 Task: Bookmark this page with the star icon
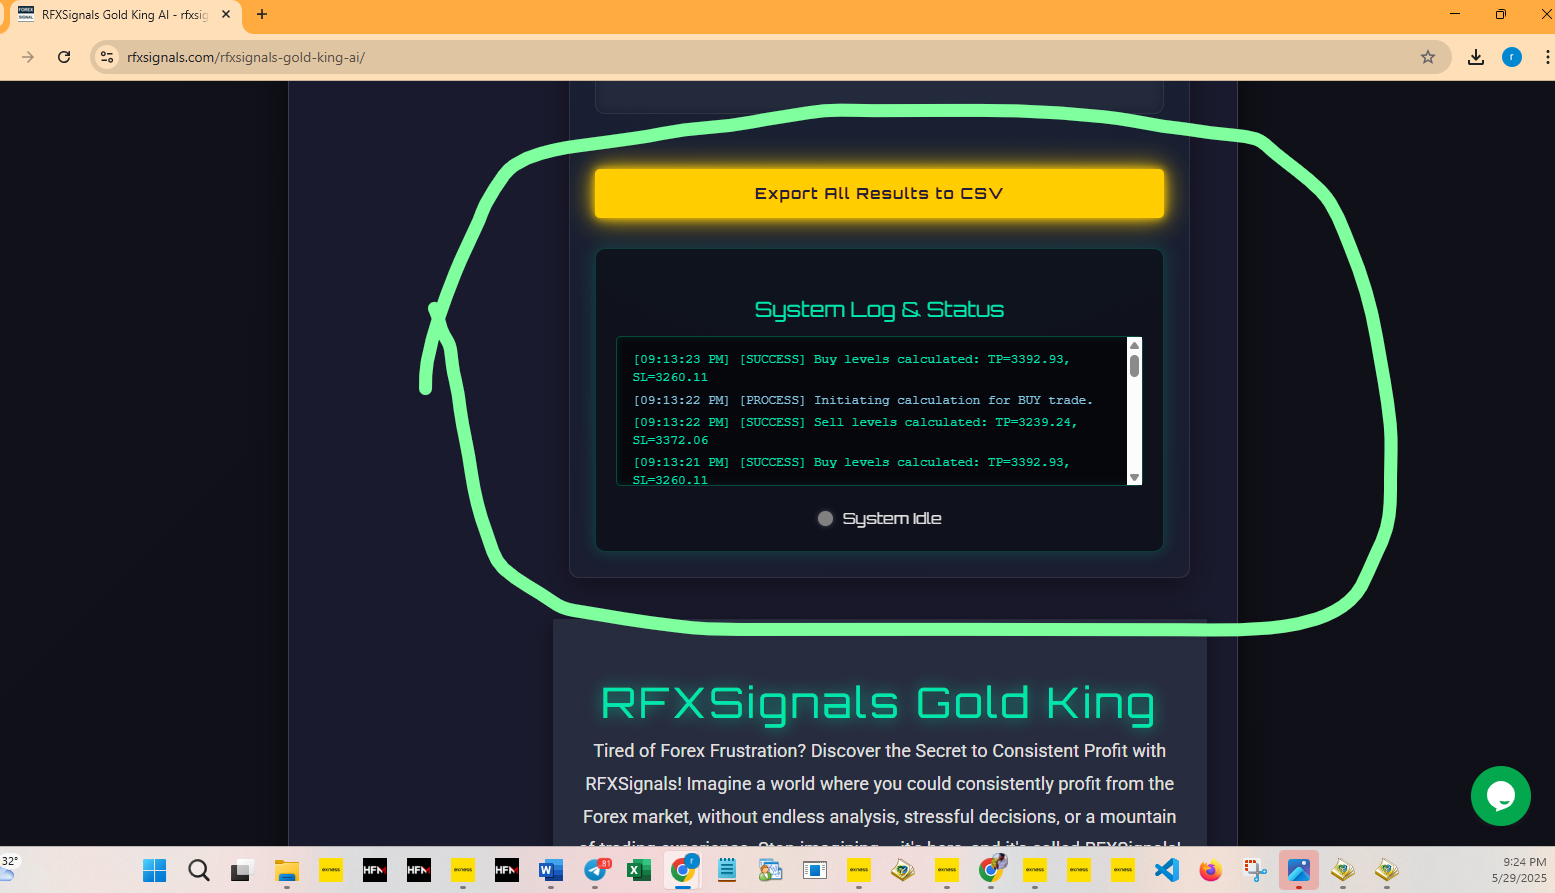click(1428, 57)
